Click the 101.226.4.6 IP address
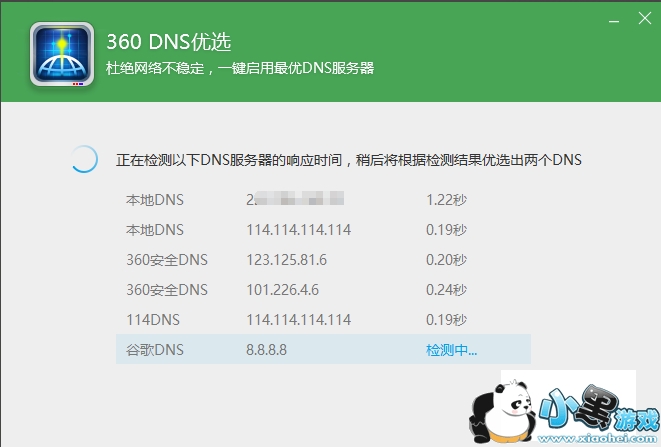This screenshot has height=447, width=661. [282, 290]
